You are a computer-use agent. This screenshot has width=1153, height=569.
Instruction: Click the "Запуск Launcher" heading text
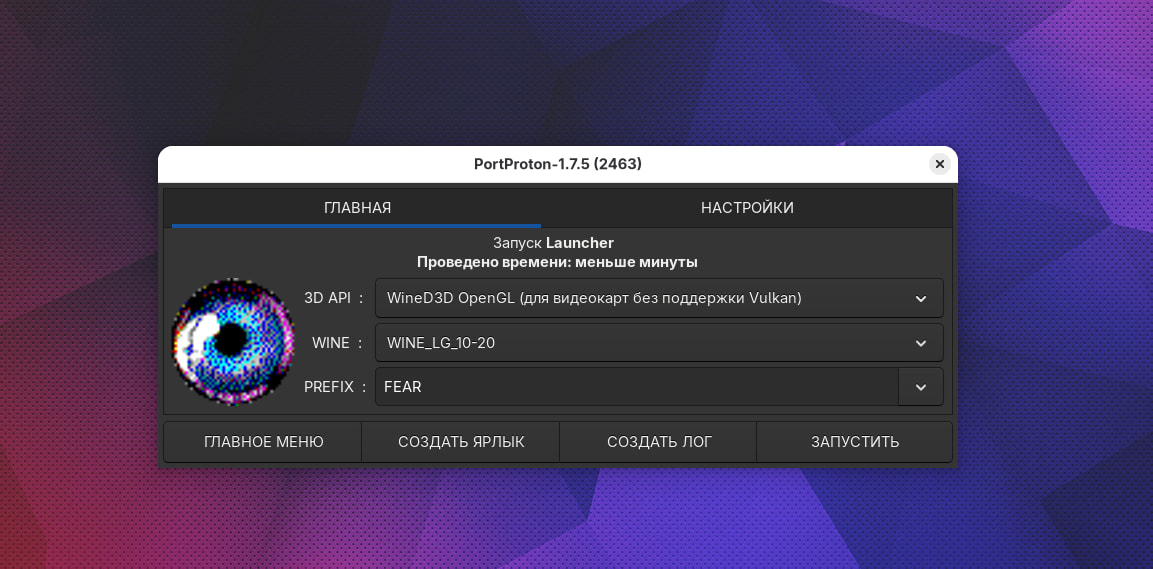pyautogui.click(x=553, y=243)
